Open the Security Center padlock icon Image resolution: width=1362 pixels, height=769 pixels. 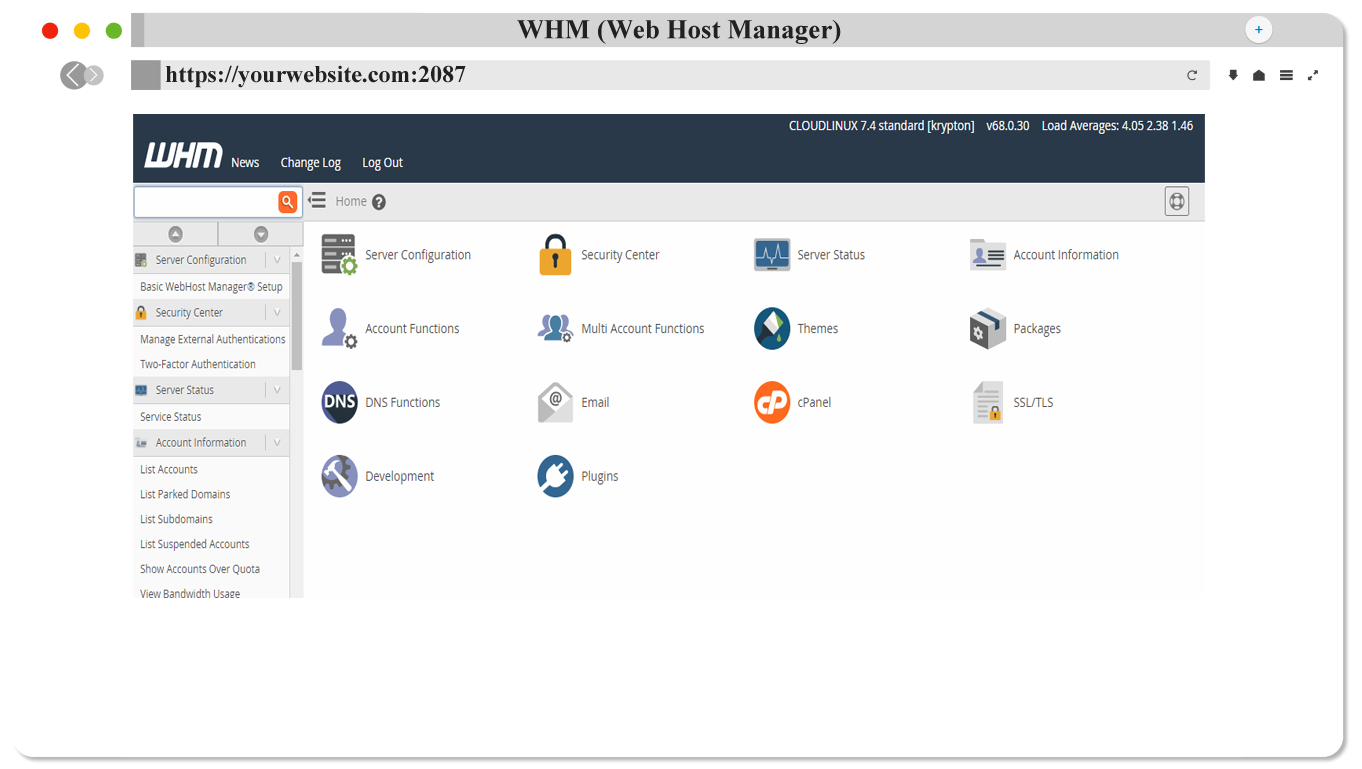coord(555,255)
